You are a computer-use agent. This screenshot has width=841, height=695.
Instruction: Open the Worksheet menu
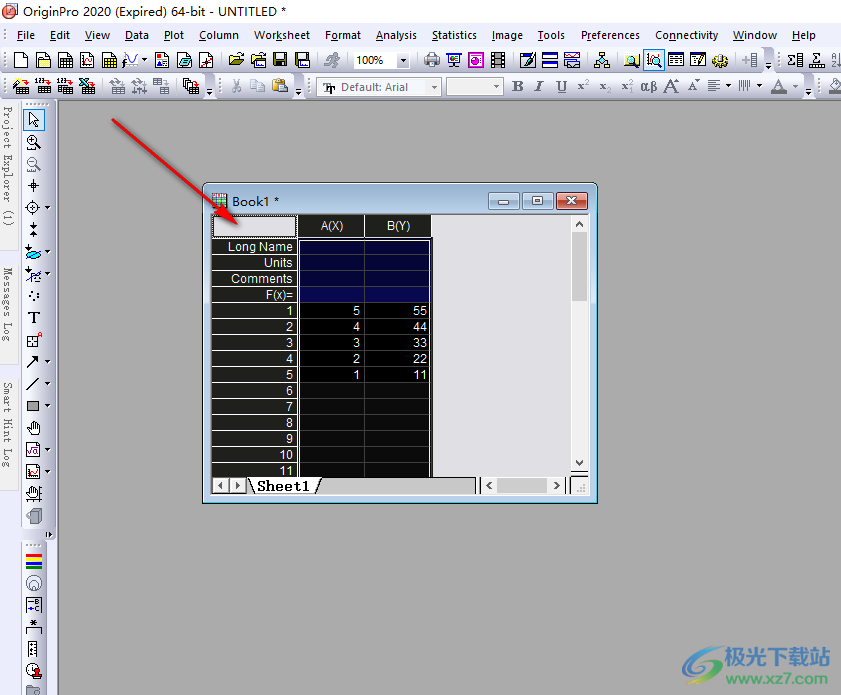[282, 35]
